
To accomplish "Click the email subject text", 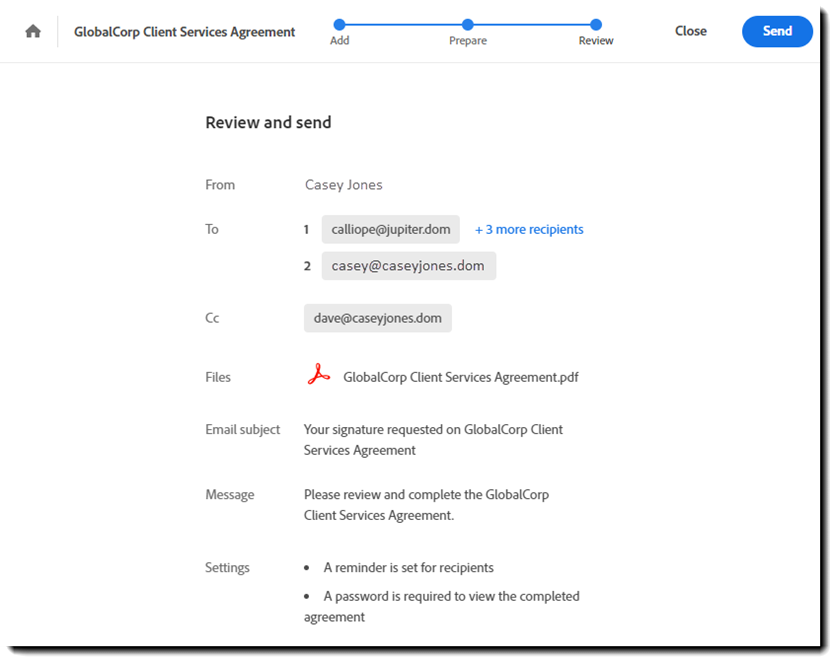I will click(x=433, y=440).
